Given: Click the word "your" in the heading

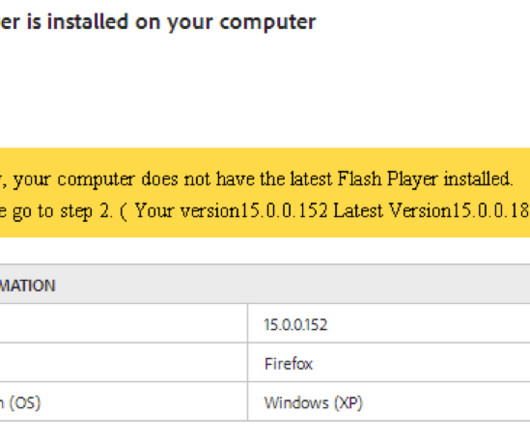Looking at the screenshot, I should (190, 24).
